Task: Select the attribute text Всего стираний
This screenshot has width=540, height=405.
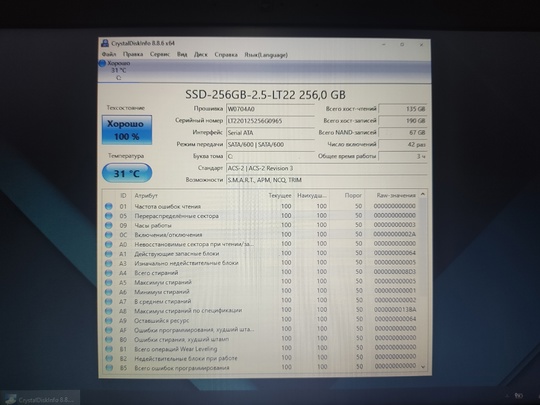Action: (156, 273)
